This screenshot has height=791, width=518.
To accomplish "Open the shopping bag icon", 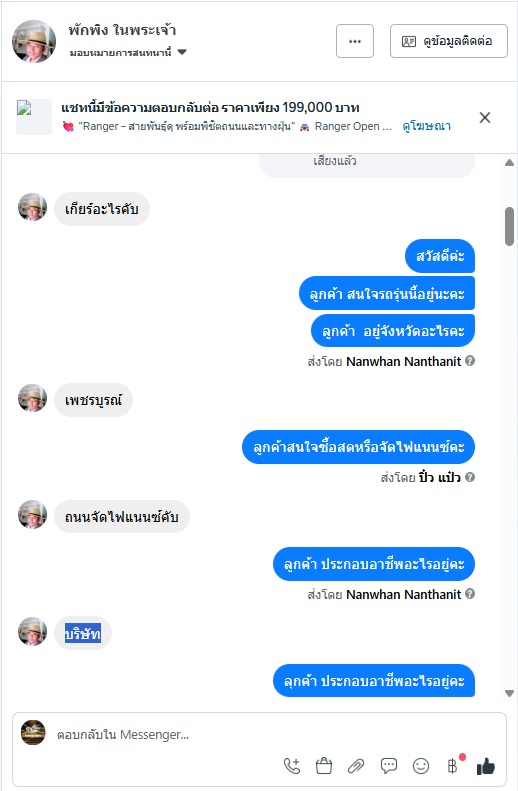I will 324,766.
